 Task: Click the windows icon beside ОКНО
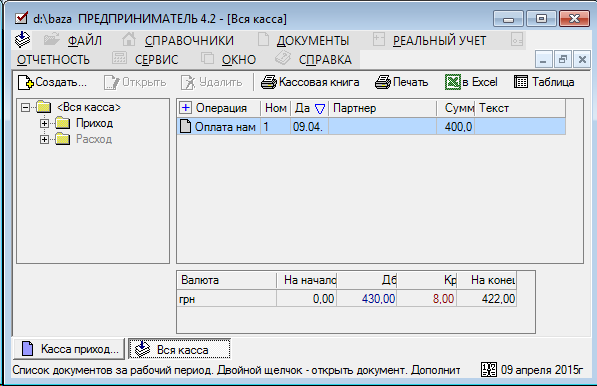pos(208,59)
